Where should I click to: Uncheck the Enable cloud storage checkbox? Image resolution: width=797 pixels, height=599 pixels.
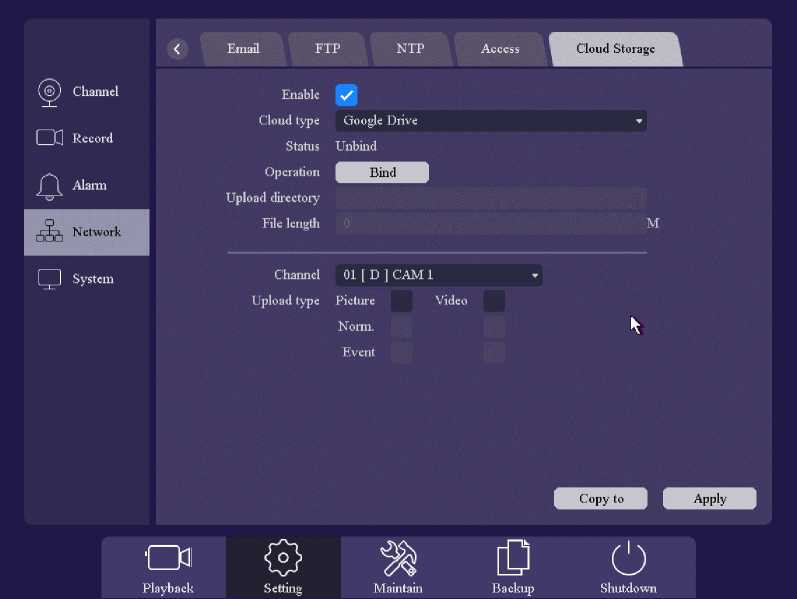pyautogui.click(x=346, y=95)
